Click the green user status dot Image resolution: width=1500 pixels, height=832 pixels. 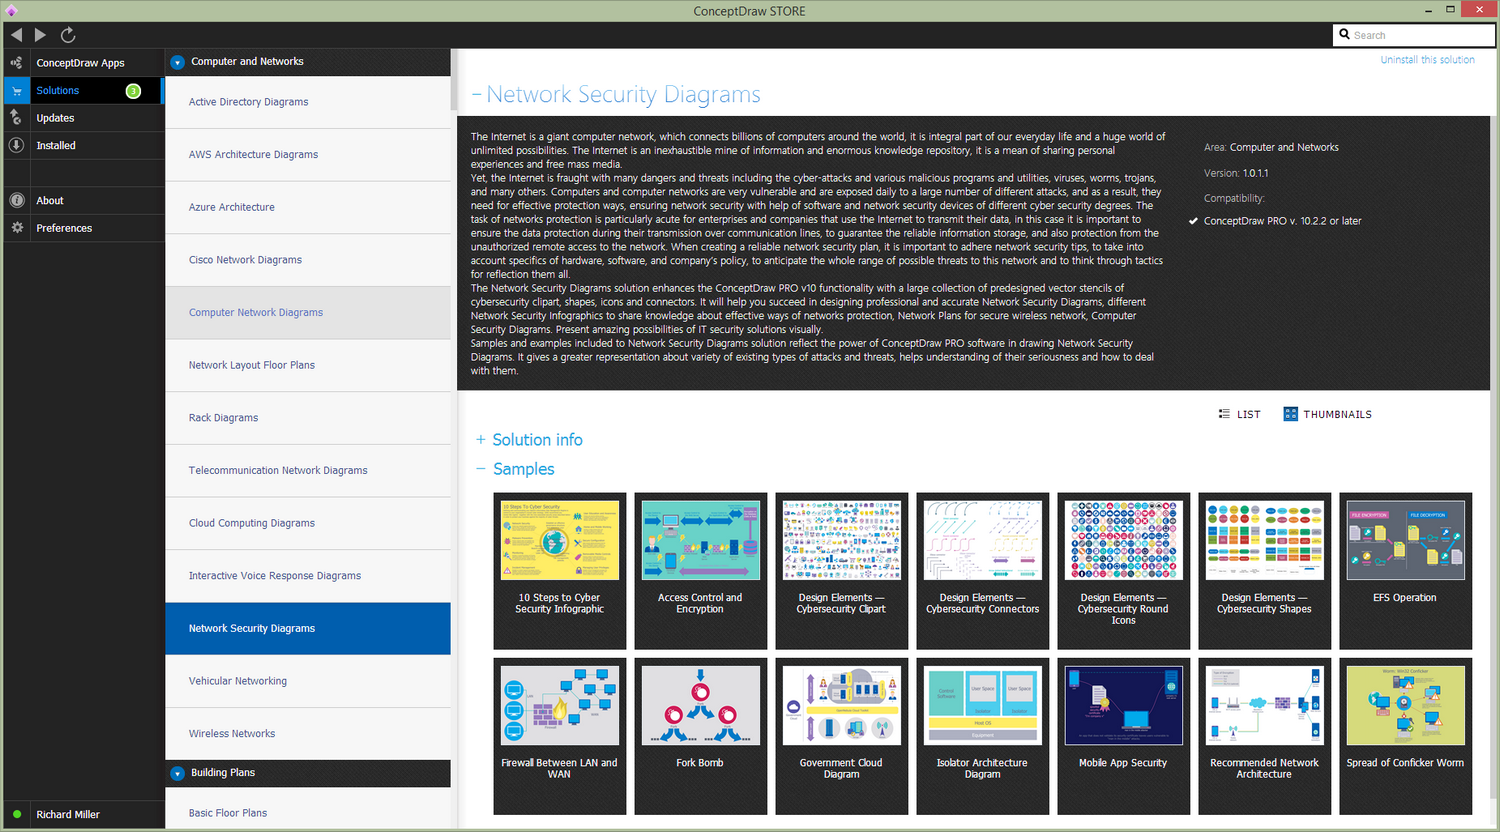click(x=16, y=814)
